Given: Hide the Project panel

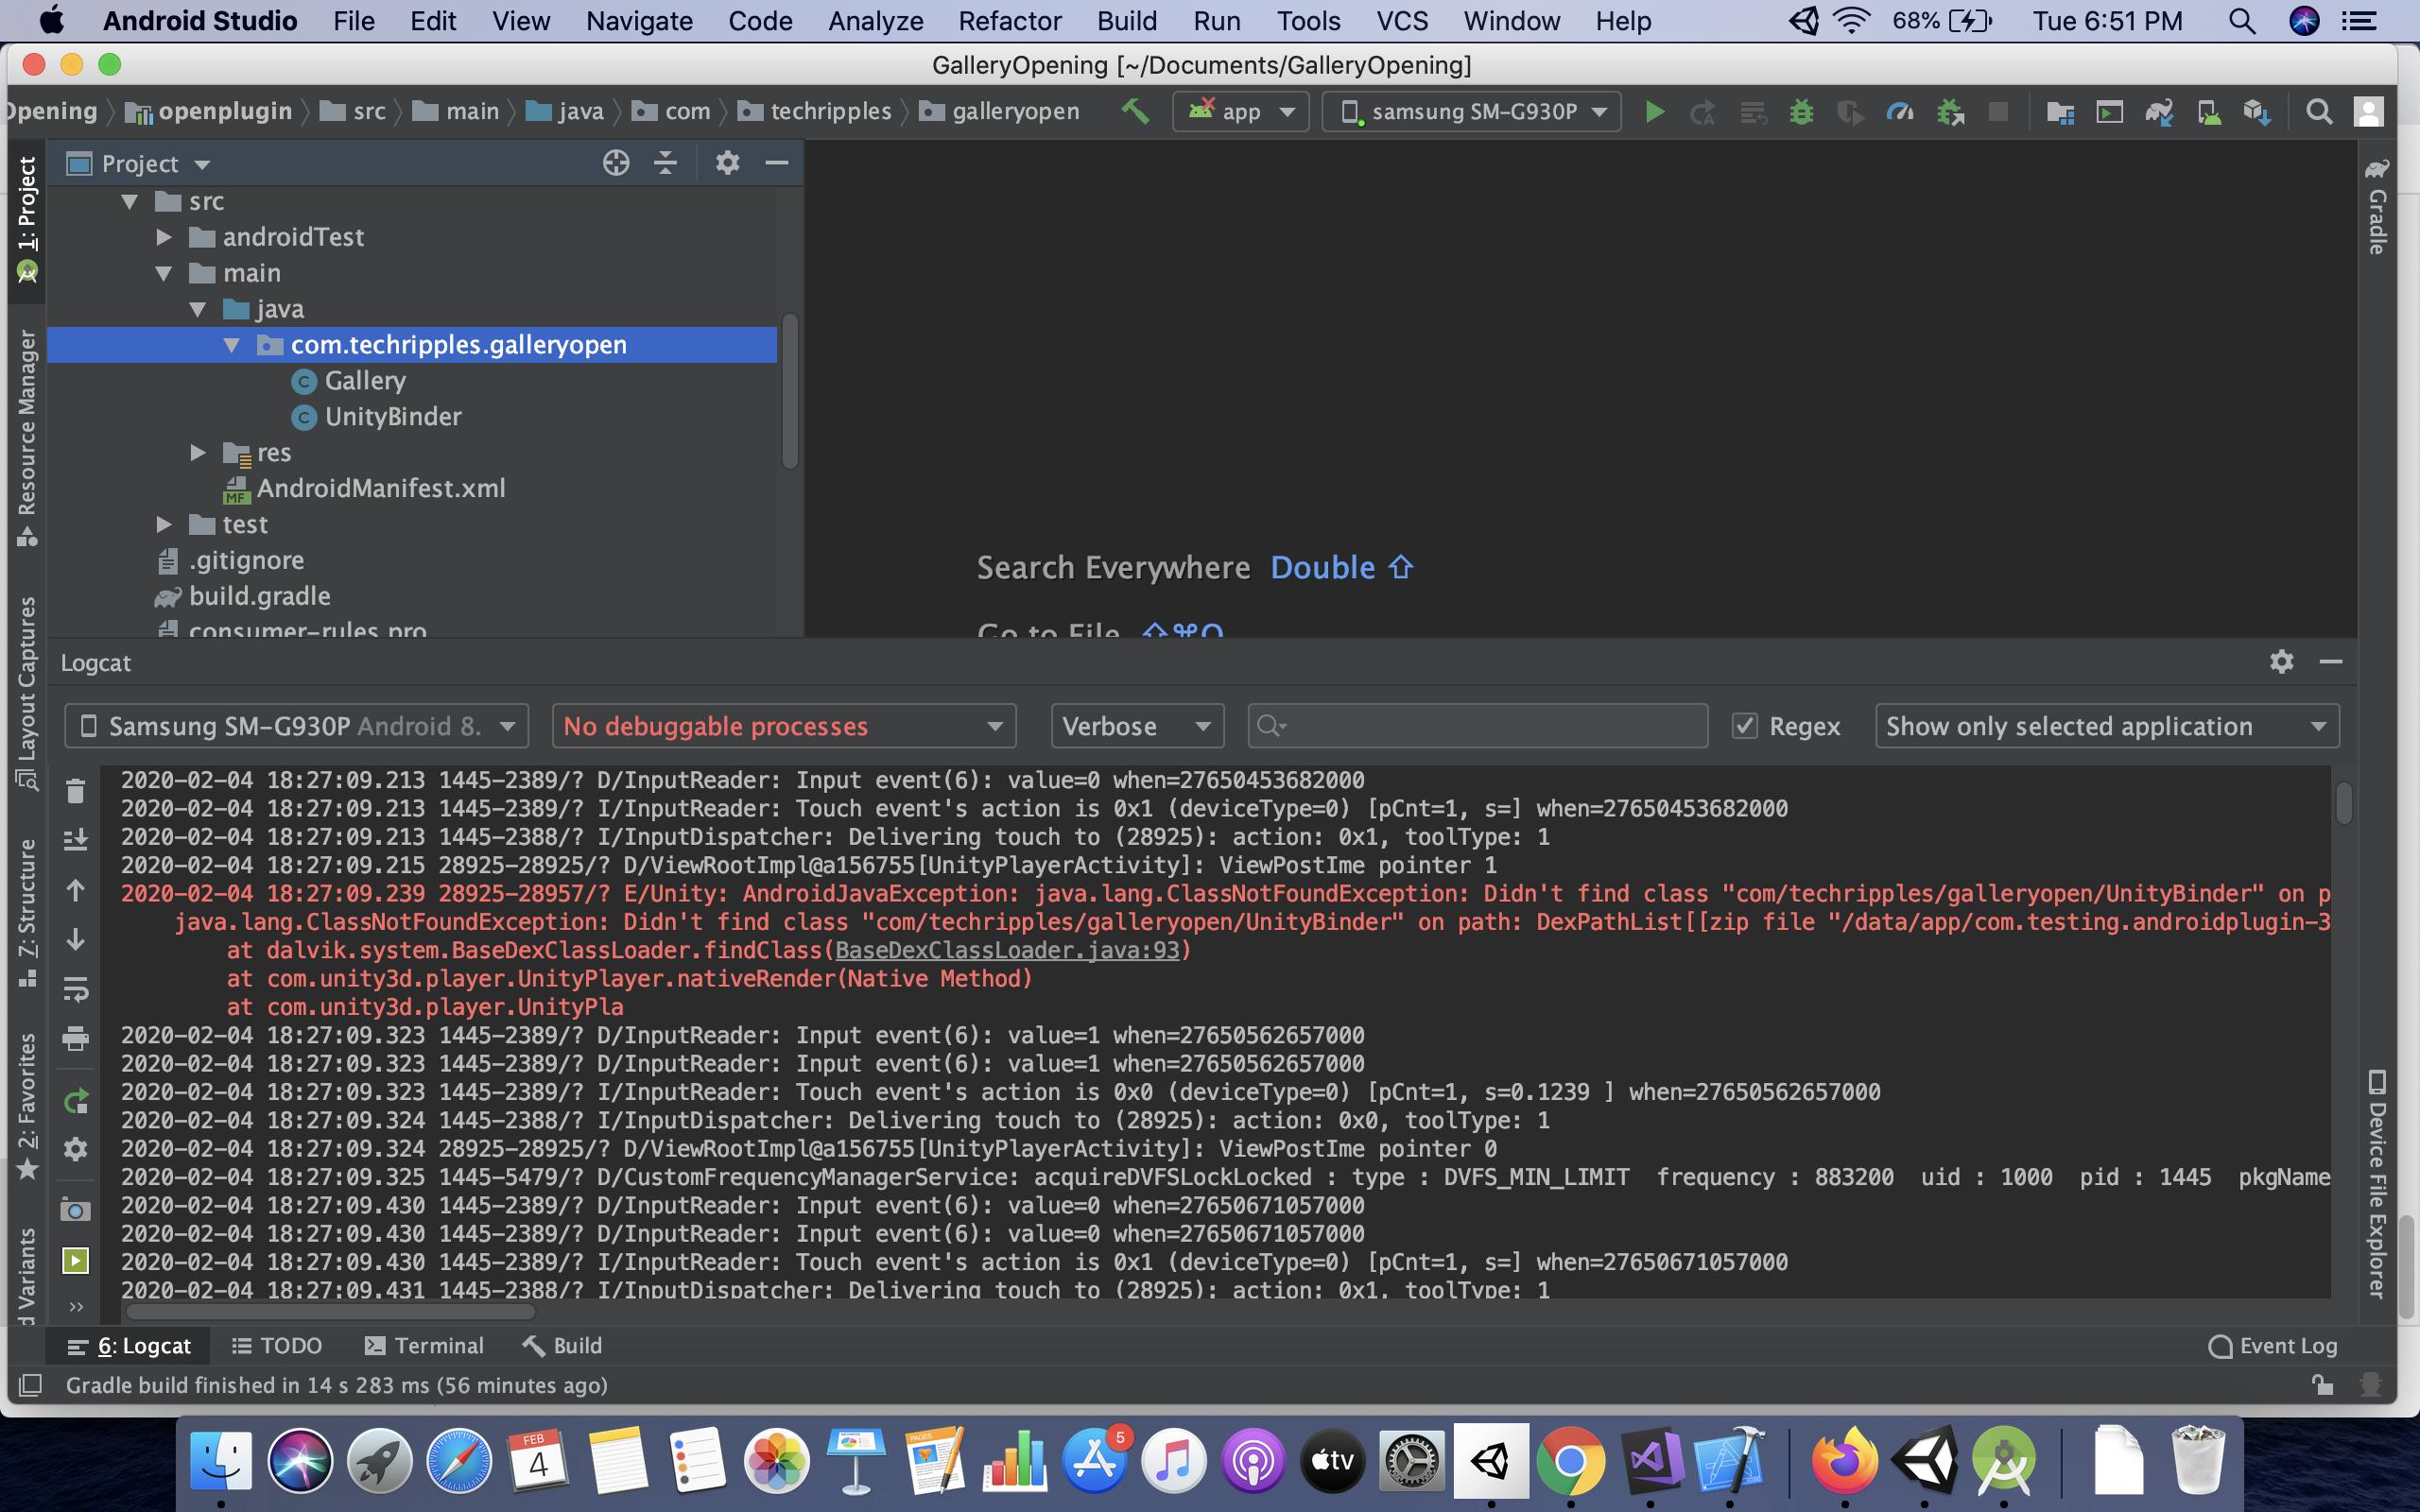Looking at the screenshot, I should click(777, 163).
